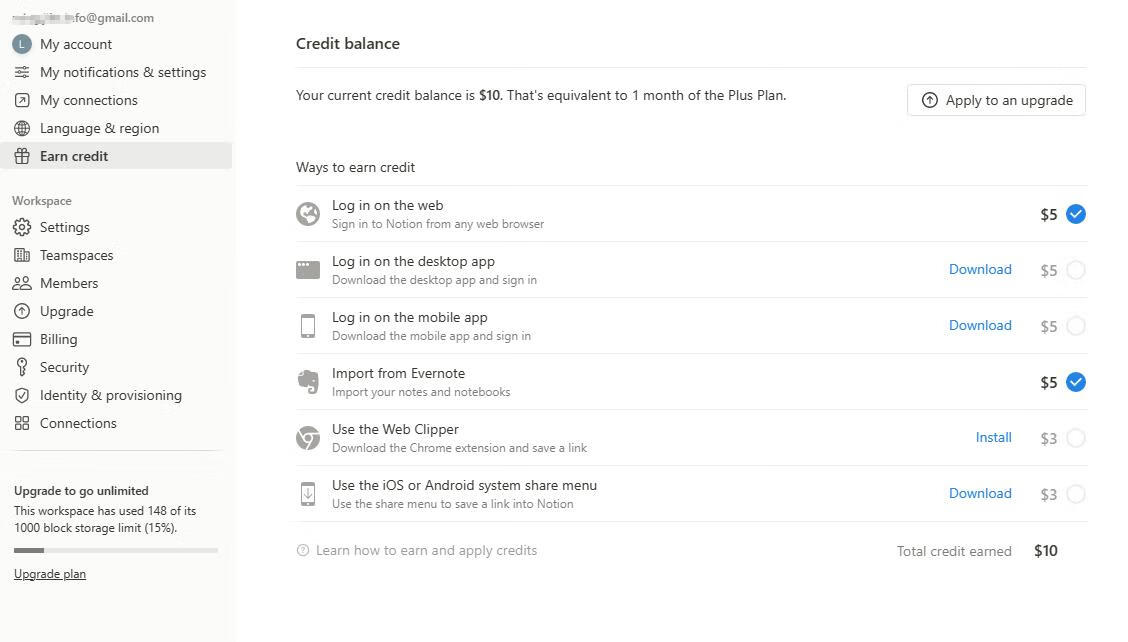Click the shield icon for Identity & provisioning
Image resolution: width=1128 pixels, height=642 pixels.
click(22, 395)
